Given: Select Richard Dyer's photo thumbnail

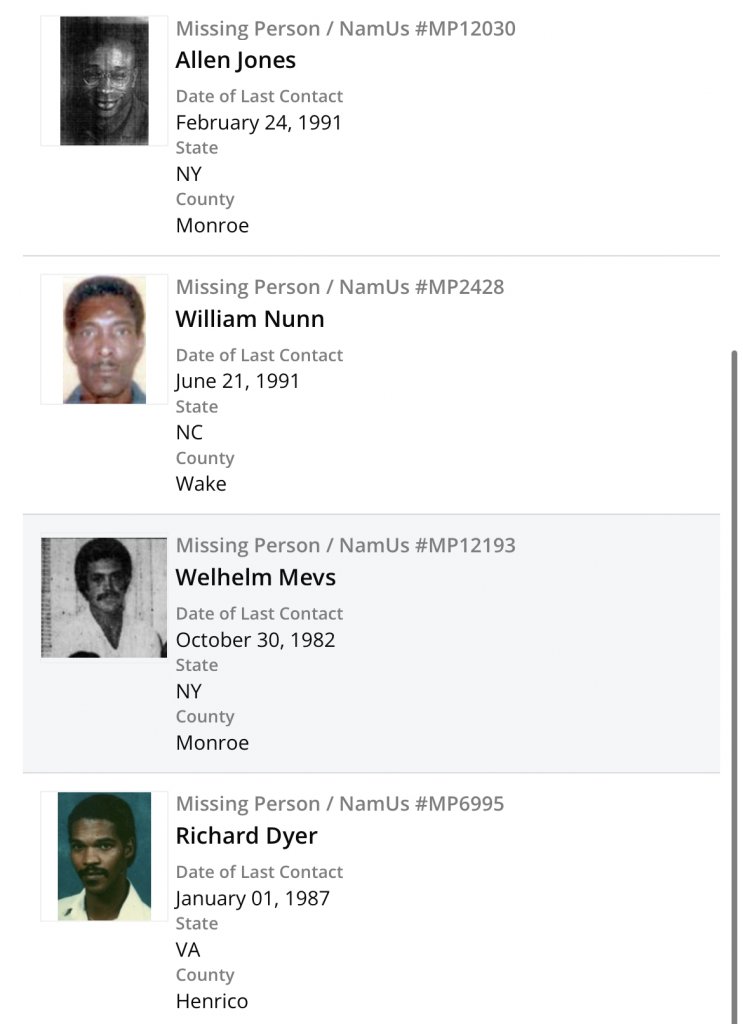Looking at the screenshot, I should 104,856.
